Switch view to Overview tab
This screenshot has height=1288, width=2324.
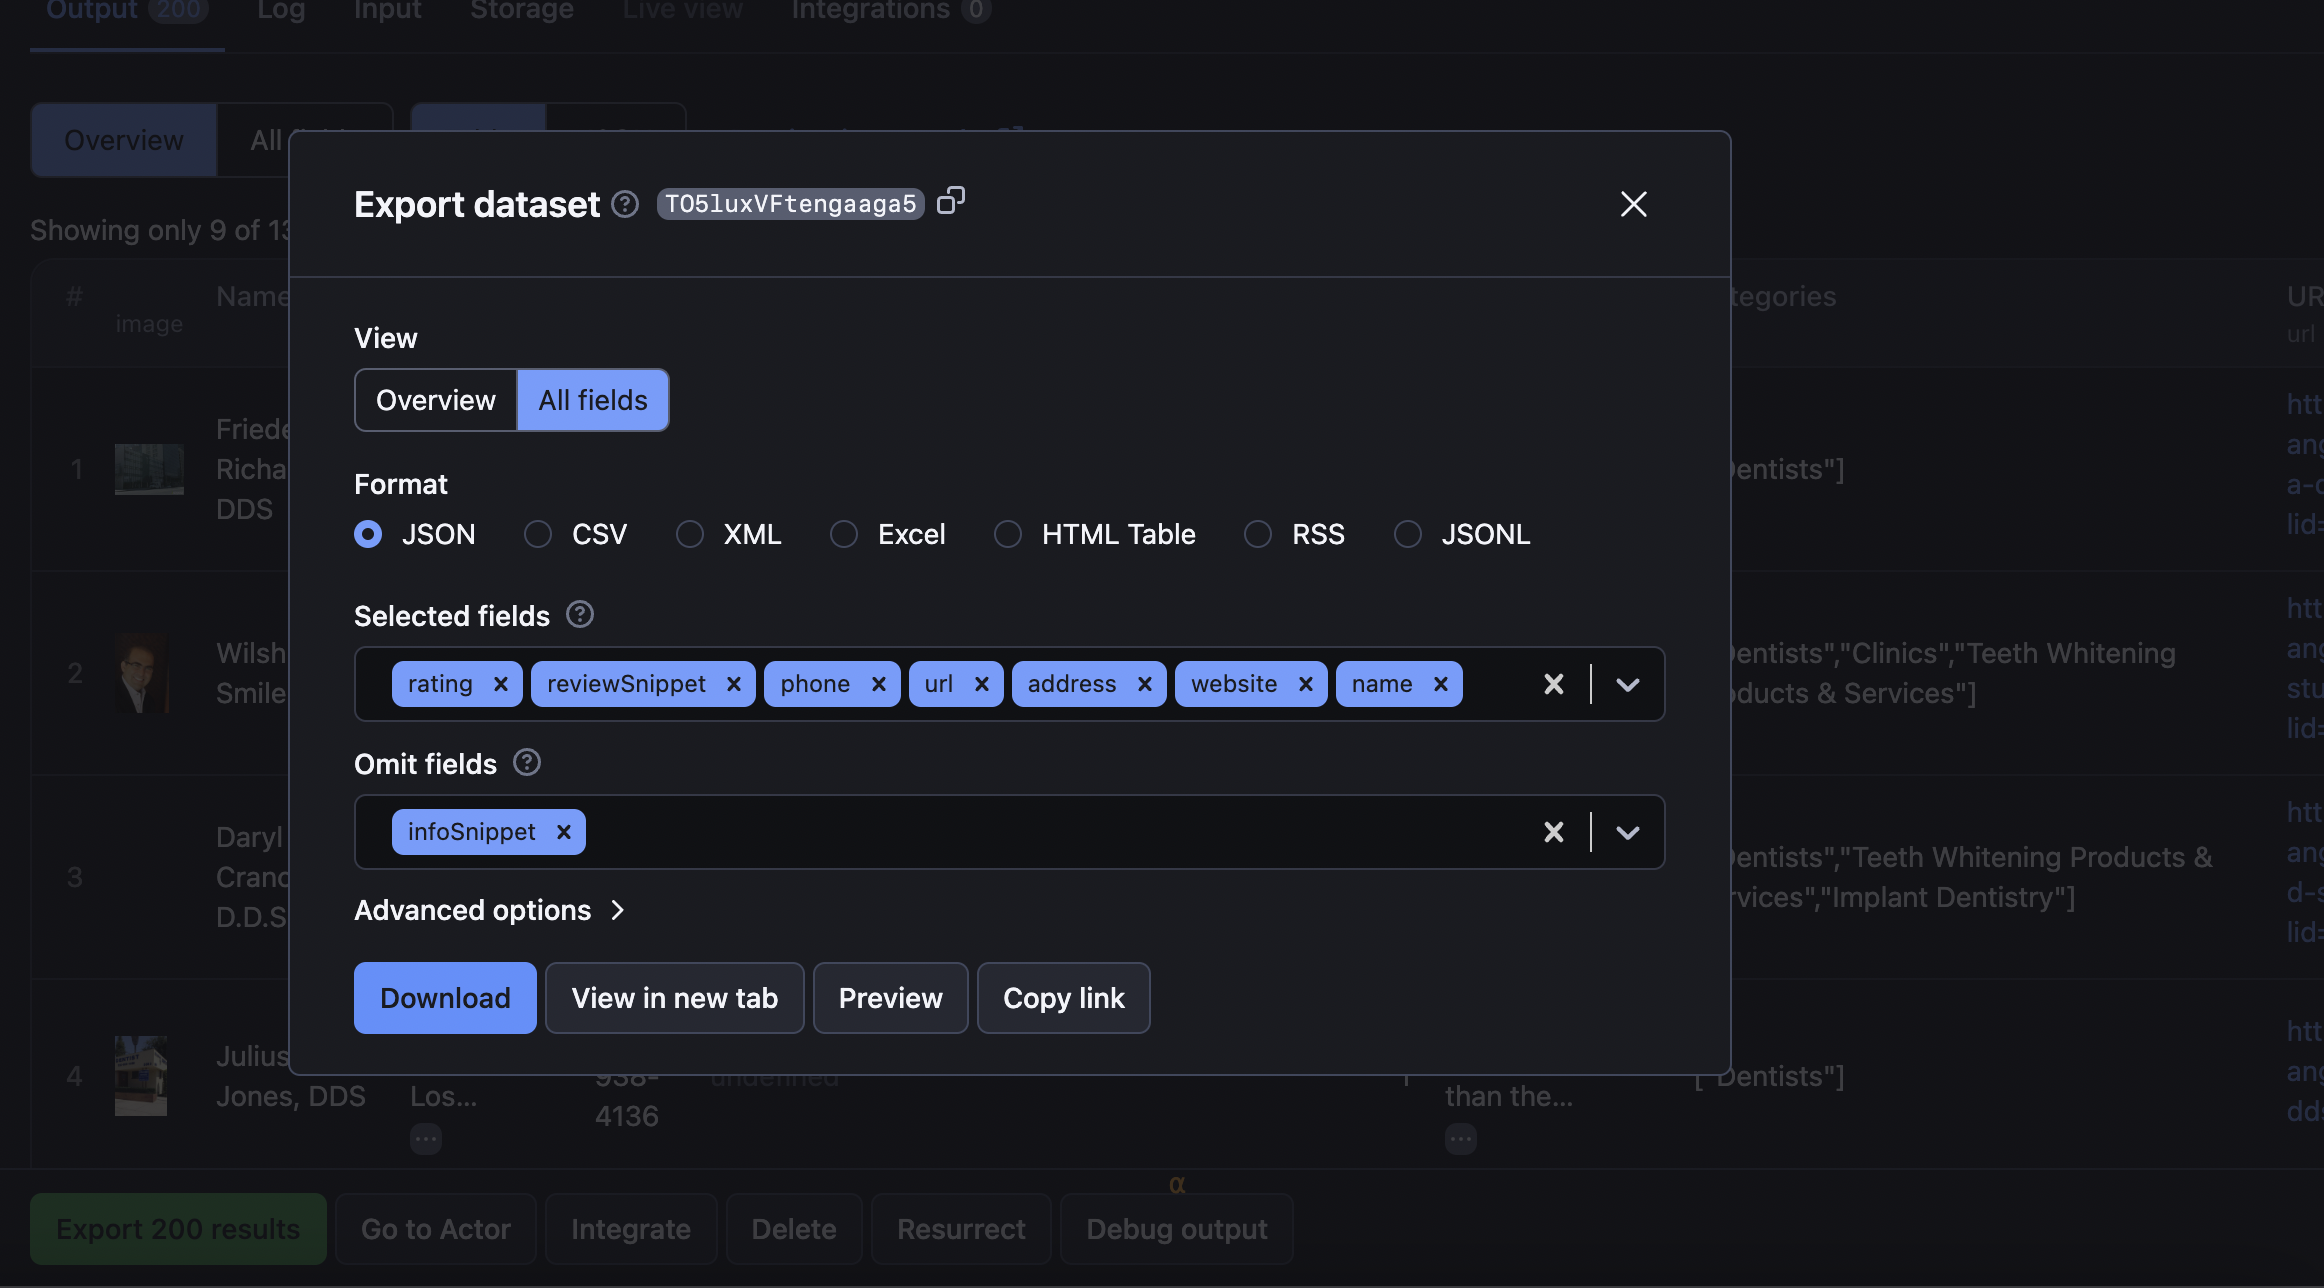click(436, 400)
